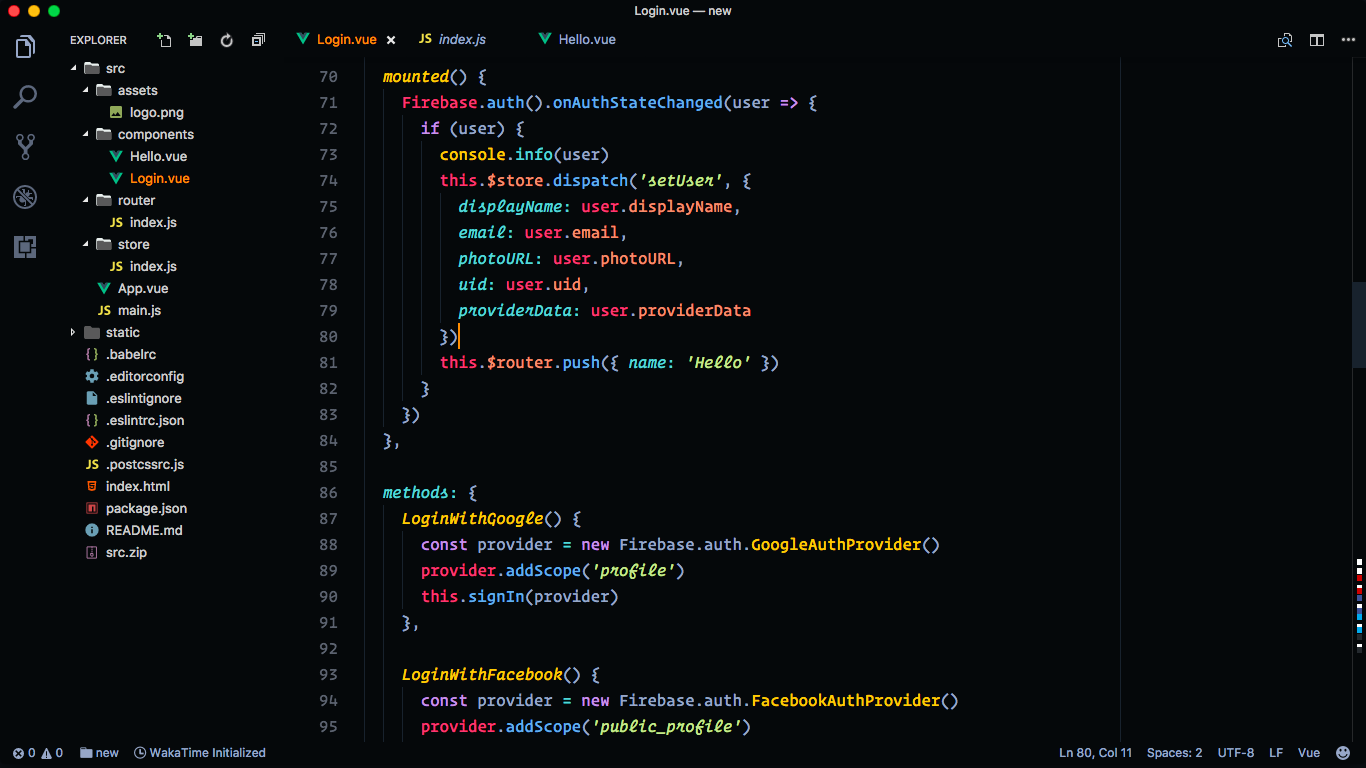
Task: Click the 'setUser' string on line 74
Action: click(681, 181)
